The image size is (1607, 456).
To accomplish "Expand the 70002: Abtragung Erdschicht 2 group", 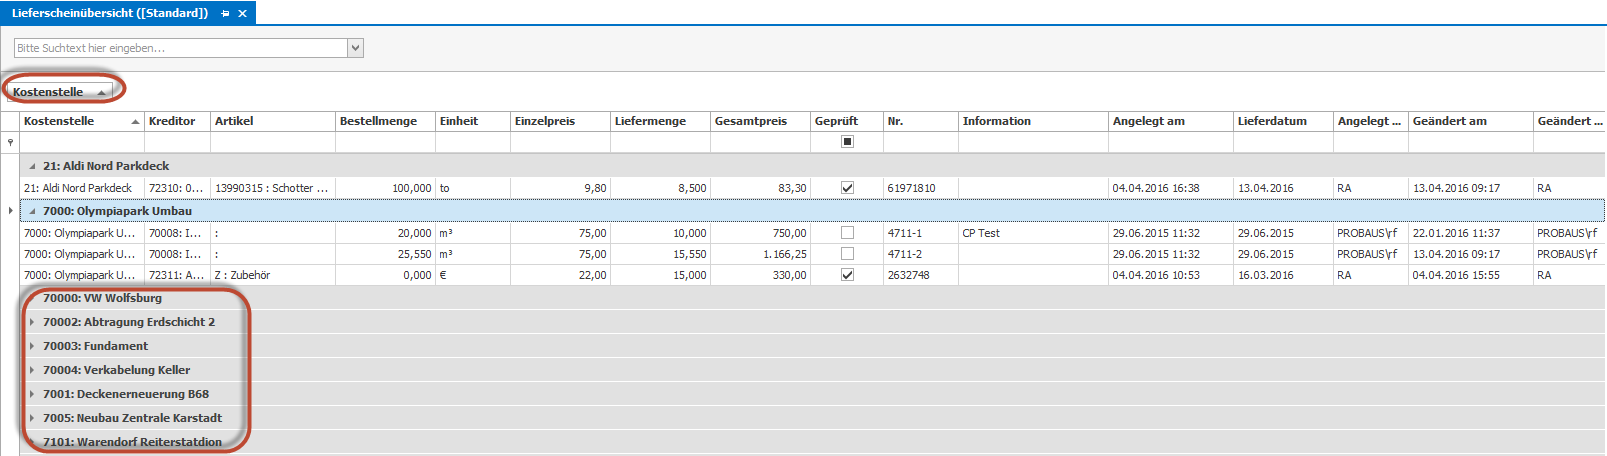I will [32, 322].
